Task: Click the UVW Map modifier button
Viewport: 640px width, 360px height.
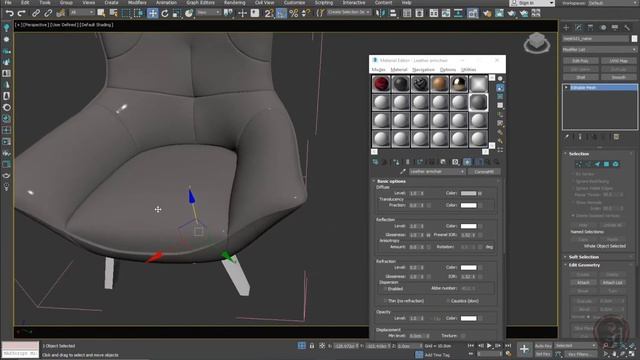Action: (619, 61)
